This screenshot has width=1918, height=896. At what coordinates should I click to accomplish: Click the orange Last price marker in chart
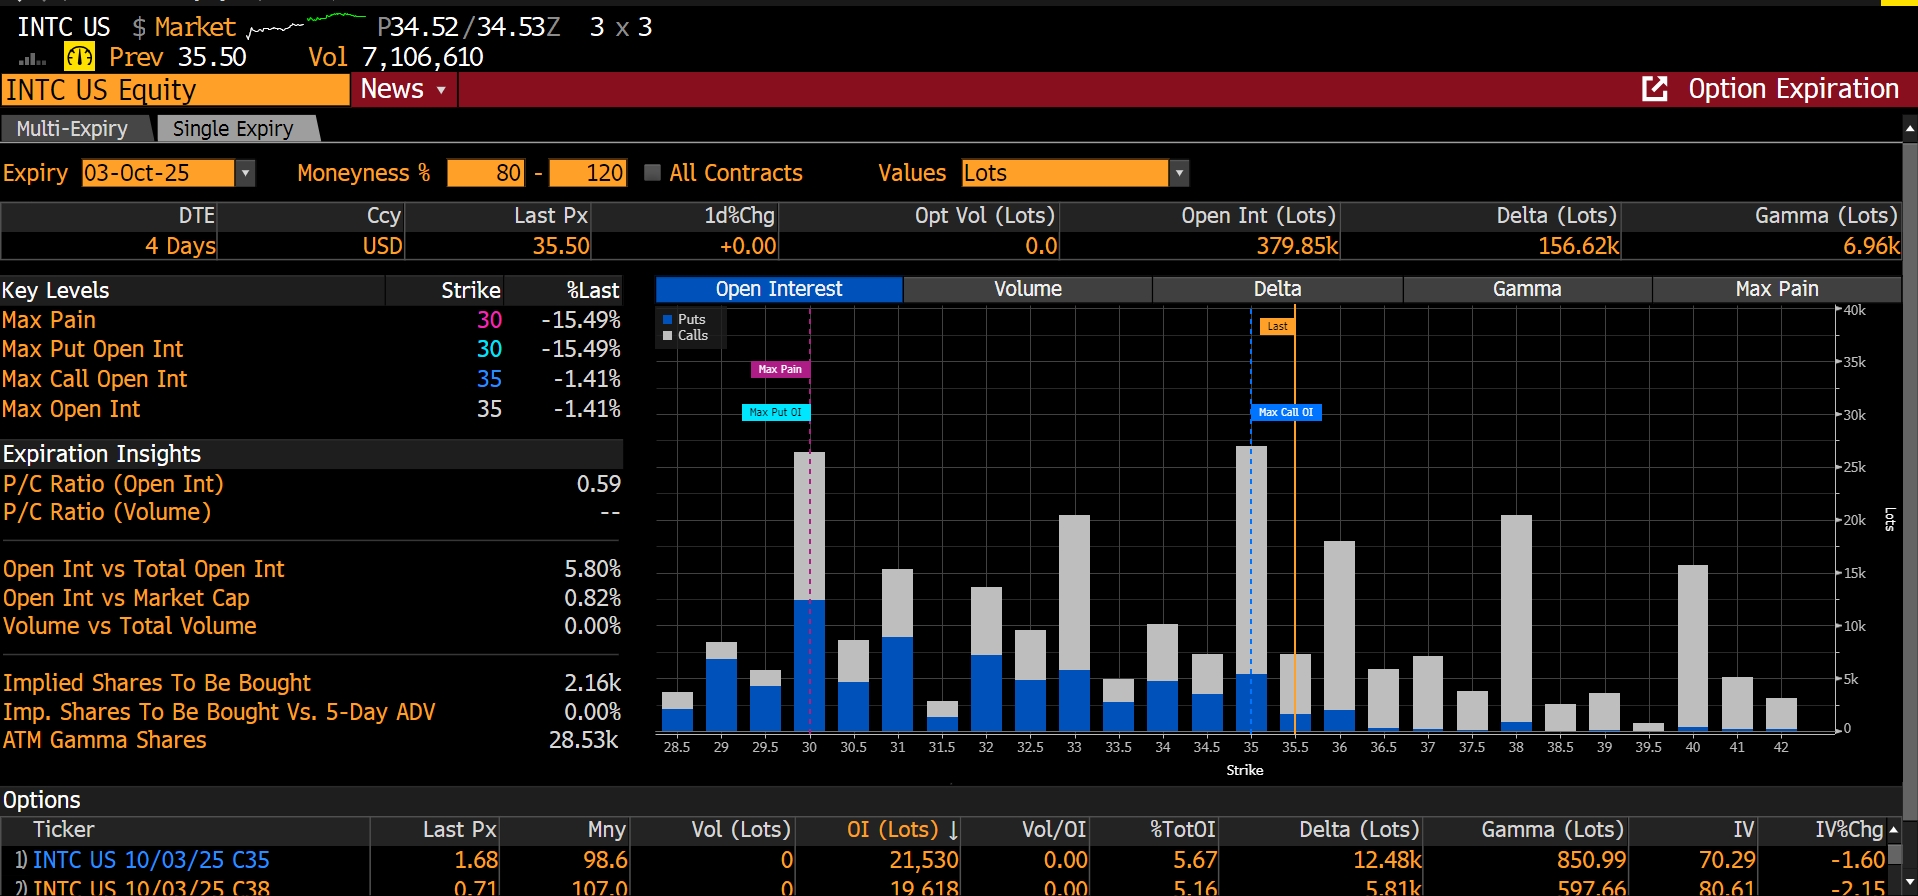pos(1277,326)
